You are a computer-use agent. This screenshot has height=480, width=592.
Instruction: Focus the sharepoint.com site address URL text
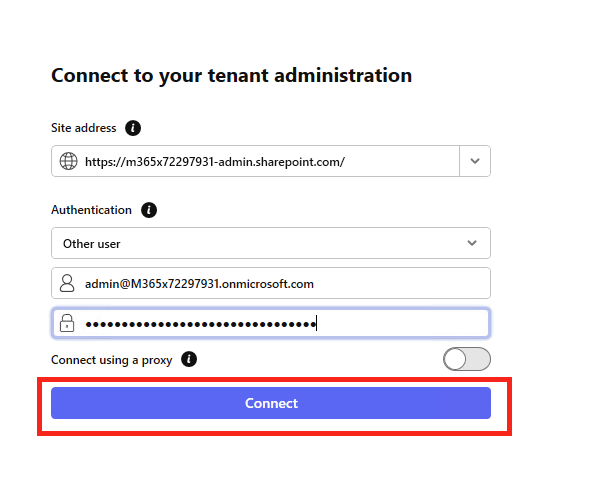tap(215, 162)
